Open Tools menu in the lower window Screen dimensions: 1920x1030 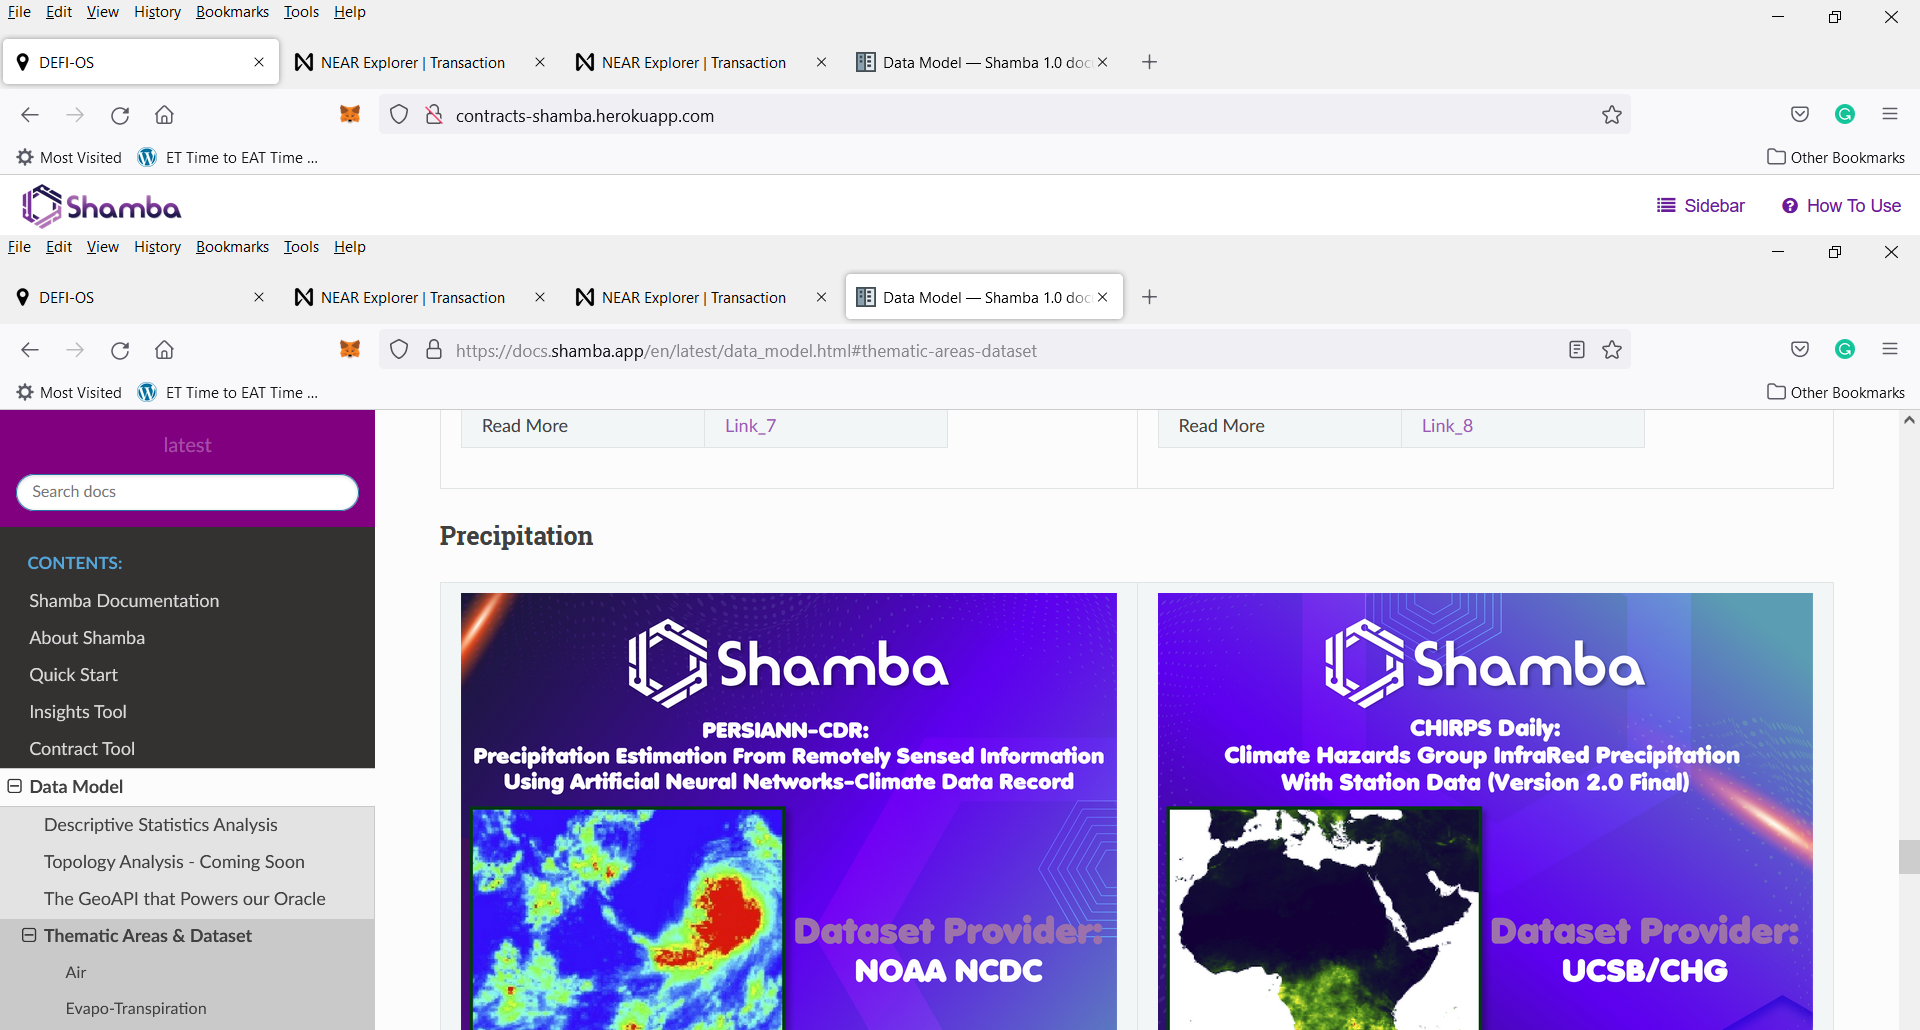click(x=301, y=247)
